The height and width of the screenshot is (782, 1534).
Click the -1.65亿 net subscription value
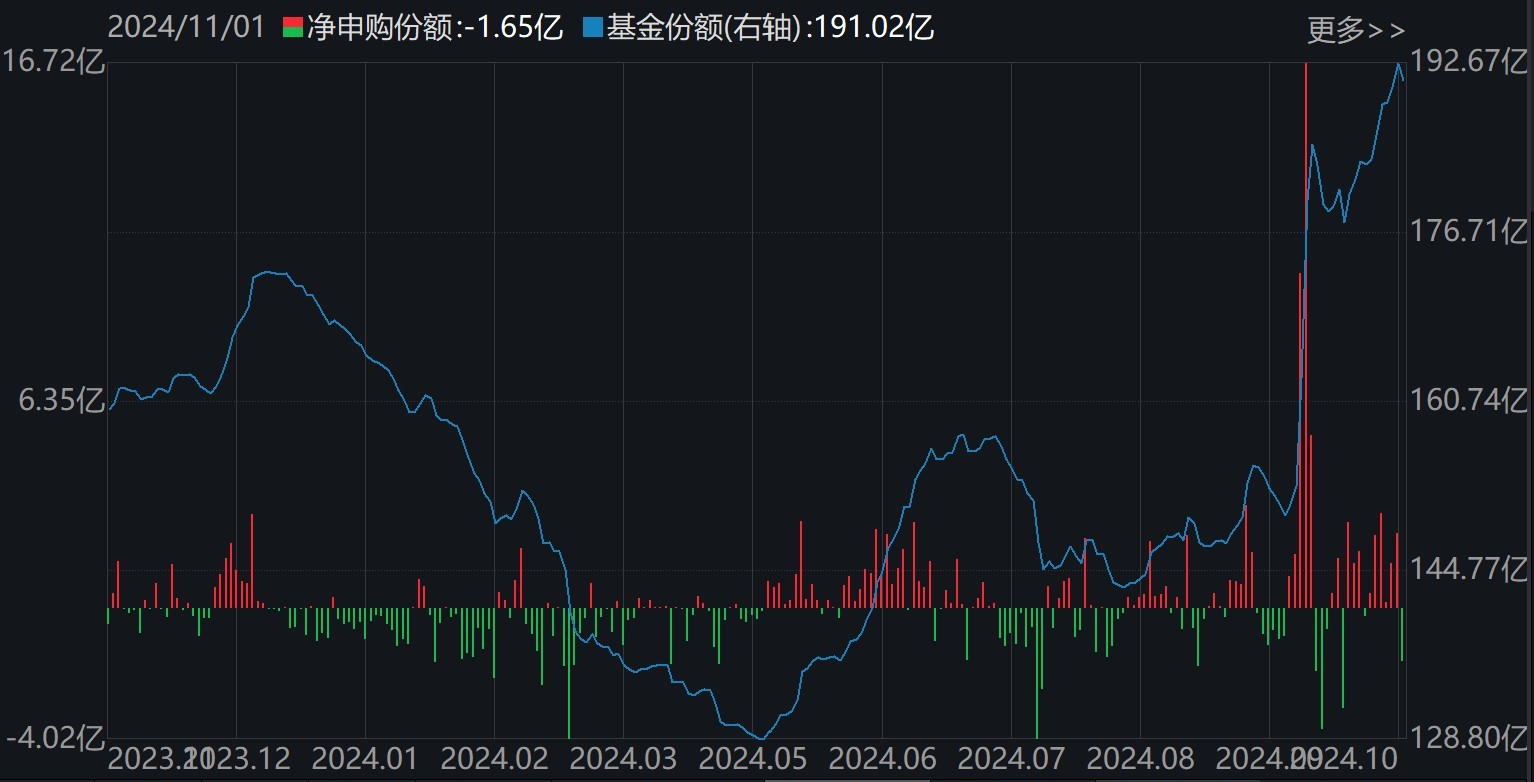pyautogui.click(x=514, y=27)
